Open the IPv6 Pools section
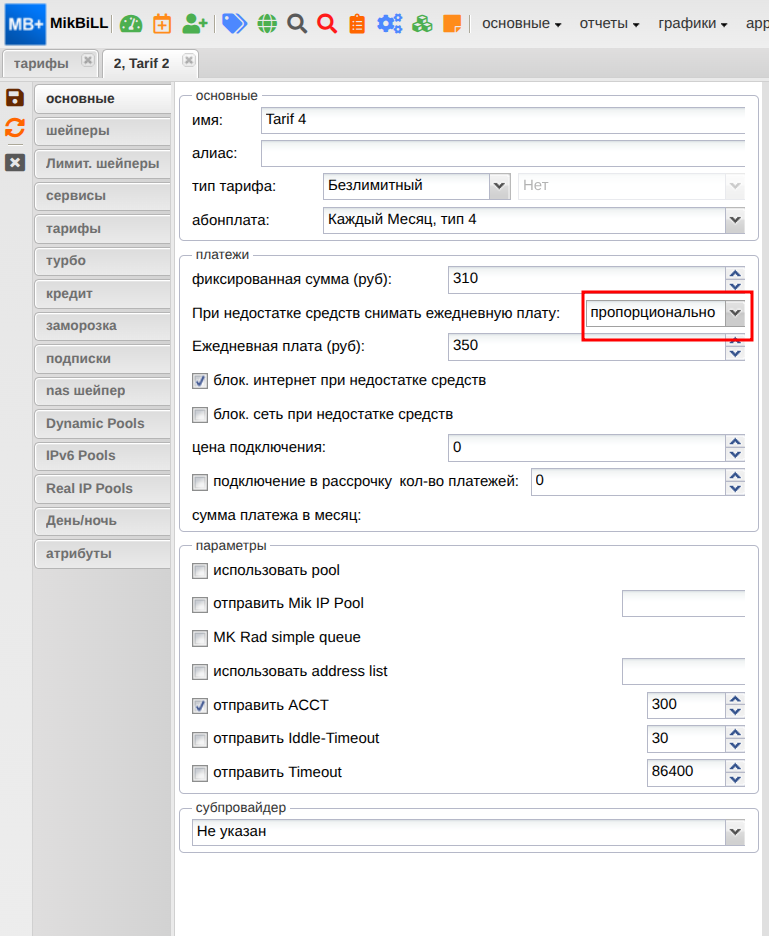Screen dimensions: 769x936 (102, 456)
